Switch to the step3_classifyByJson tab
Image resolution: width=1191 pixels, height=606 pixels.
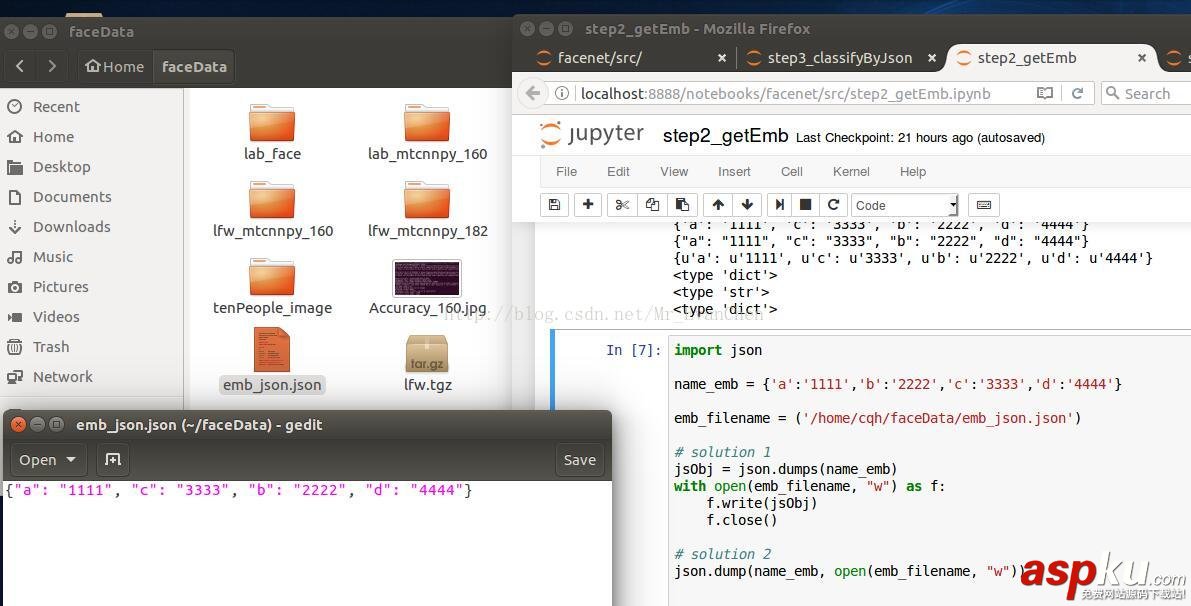839,57
